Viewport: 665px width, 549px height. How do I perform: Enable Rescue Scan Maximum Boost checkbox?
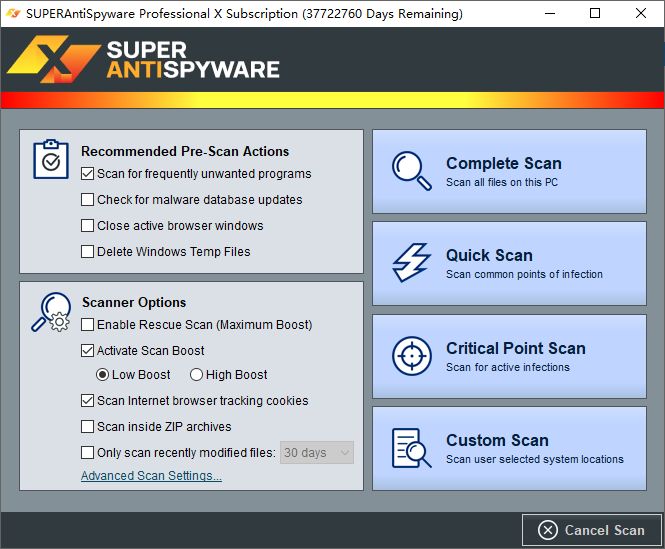pos(87,325)
